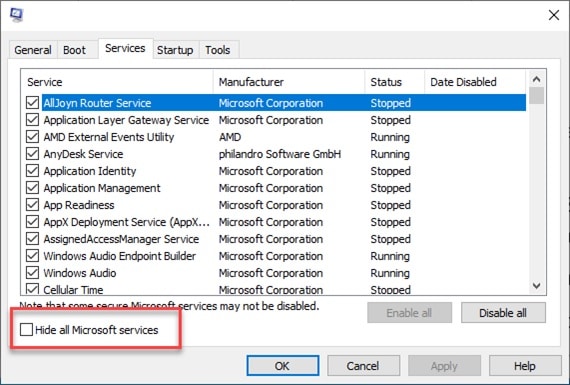Click Stopped status of Application Identity

click(x=390, y=171)
